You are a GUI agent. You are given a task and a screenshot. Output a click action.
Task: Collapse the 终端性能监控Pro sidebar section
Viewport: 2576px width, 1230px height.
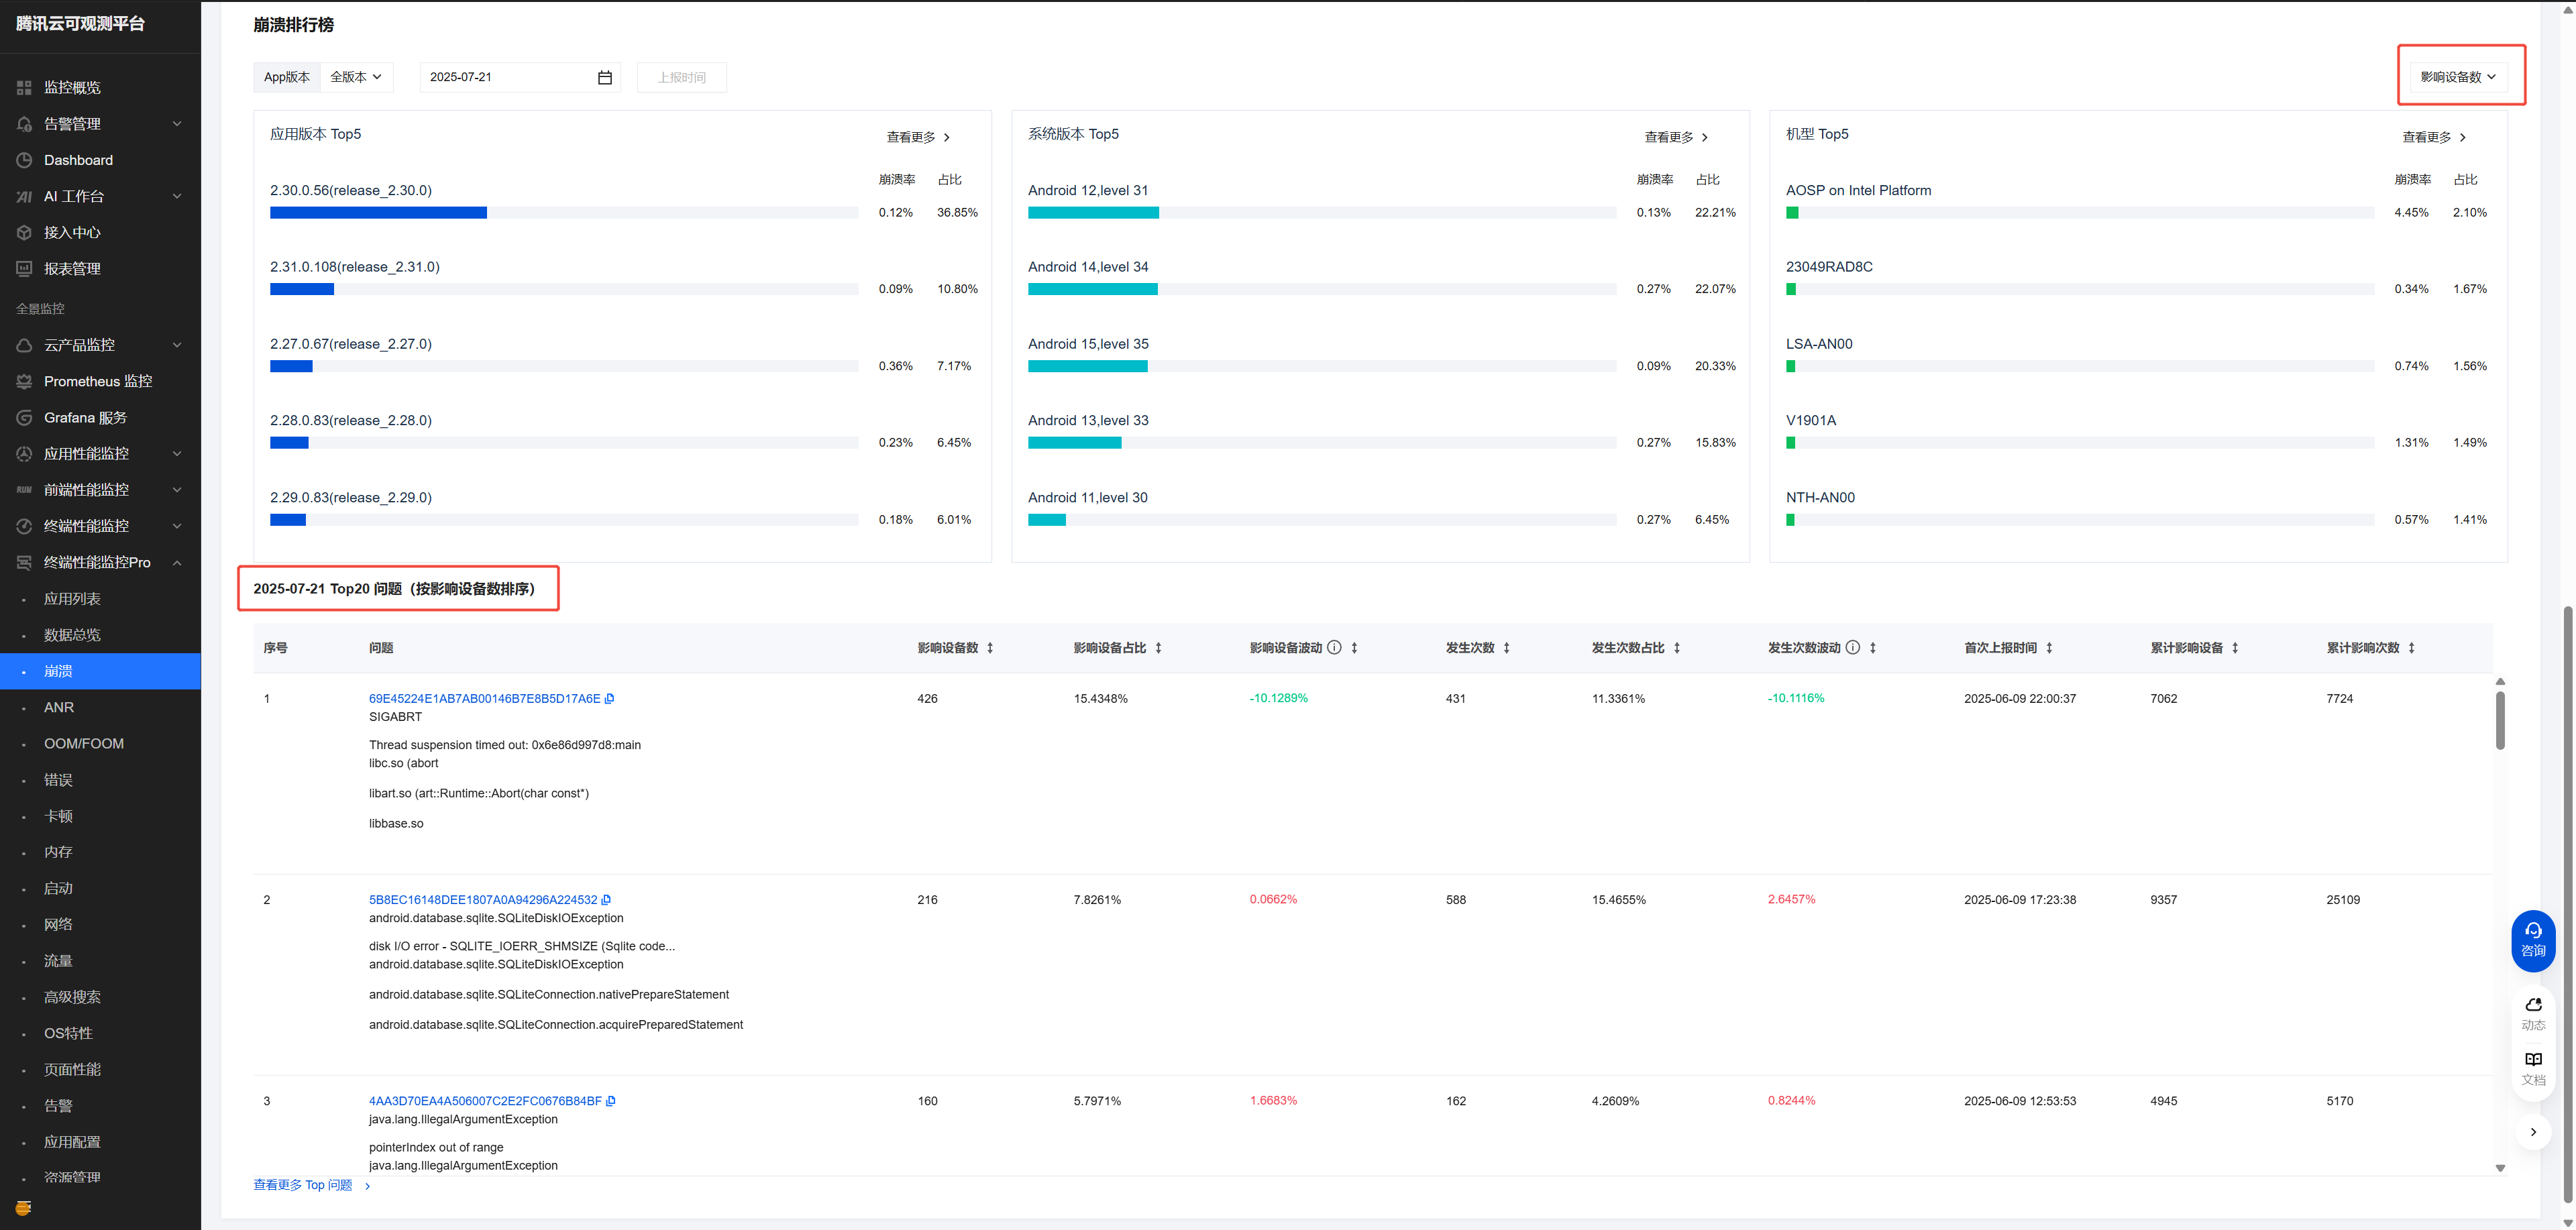point(177,563)
